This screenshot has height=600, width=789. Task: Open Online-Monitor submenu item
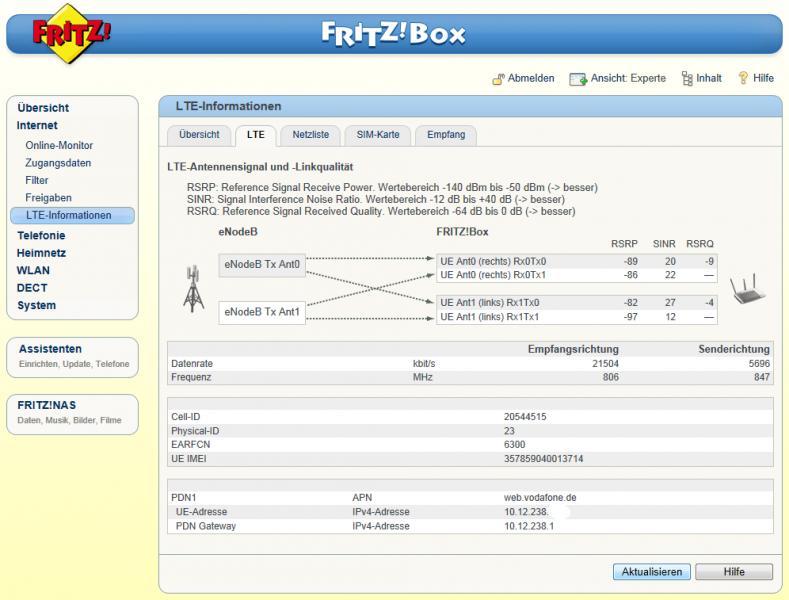(x=59, y=145)
